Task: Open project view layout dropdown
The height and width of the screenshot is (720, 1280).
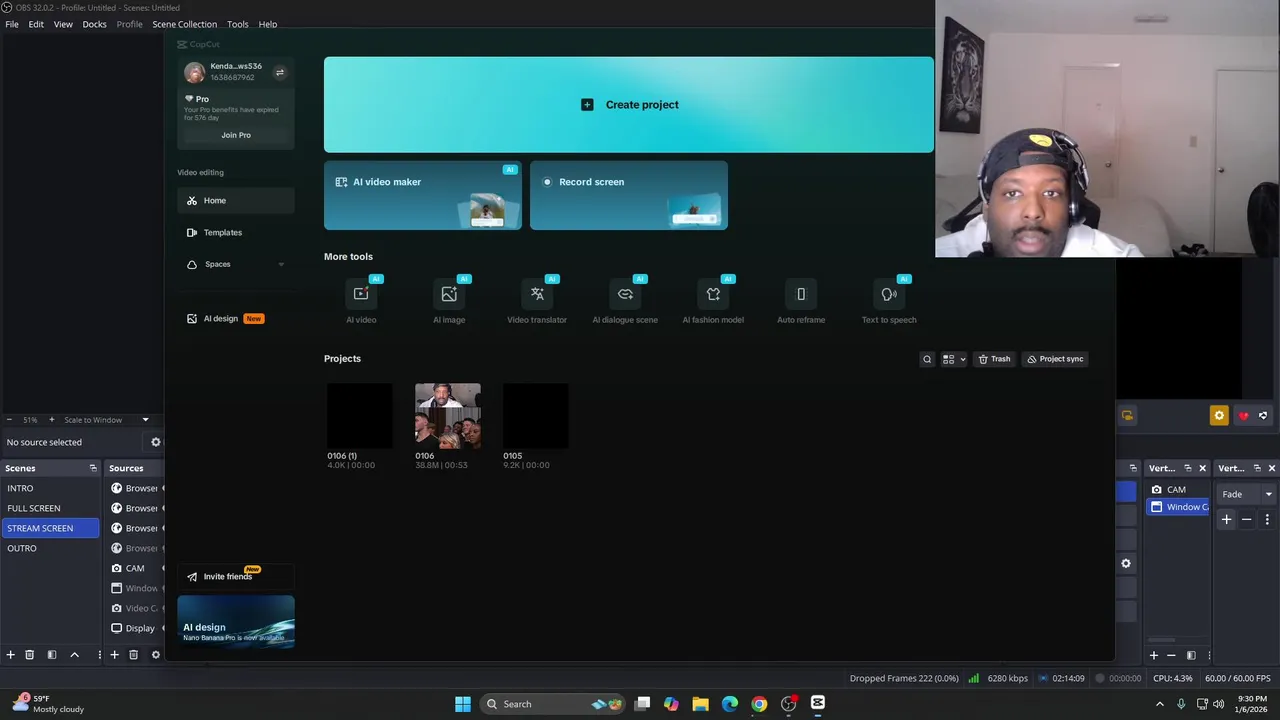Action: [x=954, y=359]
